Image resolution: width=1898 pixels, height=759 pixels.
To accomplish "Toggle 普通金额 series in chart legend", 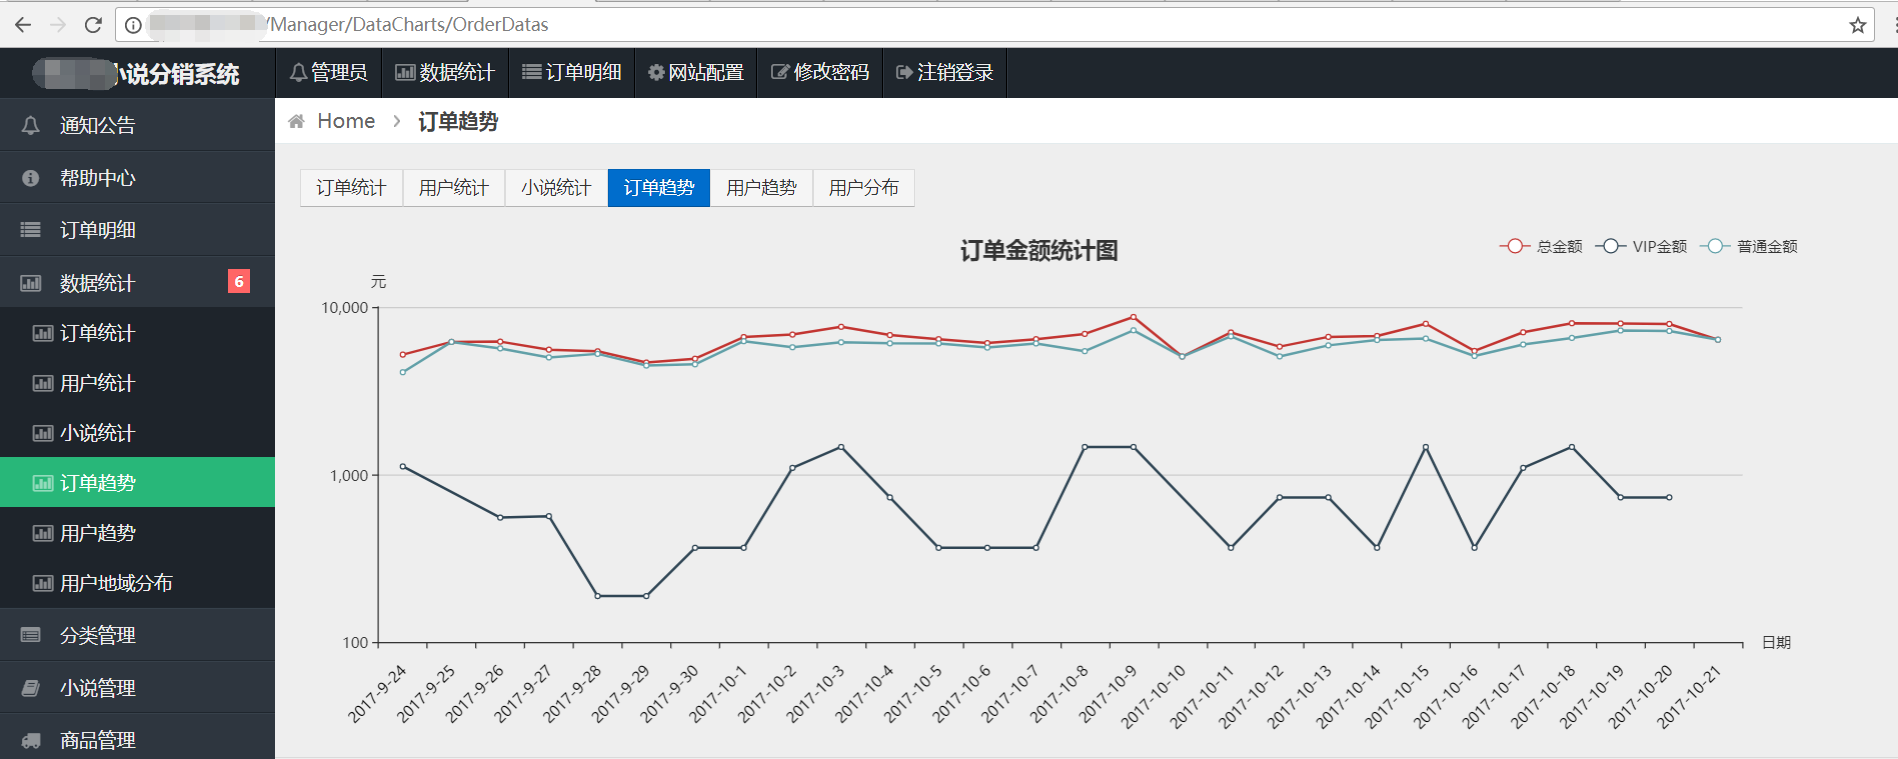I will pos(1748,246).
